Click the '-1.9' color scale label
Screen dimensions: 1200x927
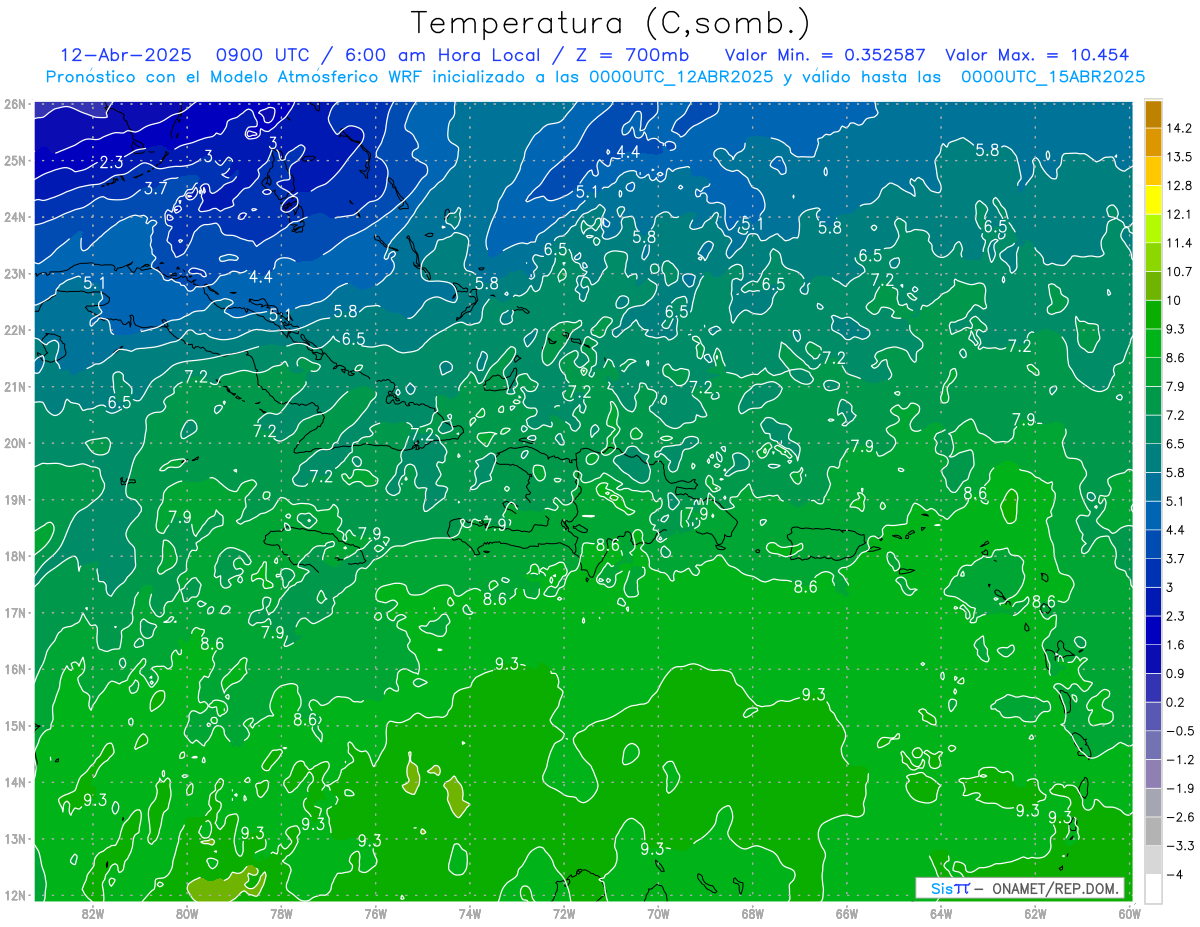click(x=1179, y=788)
